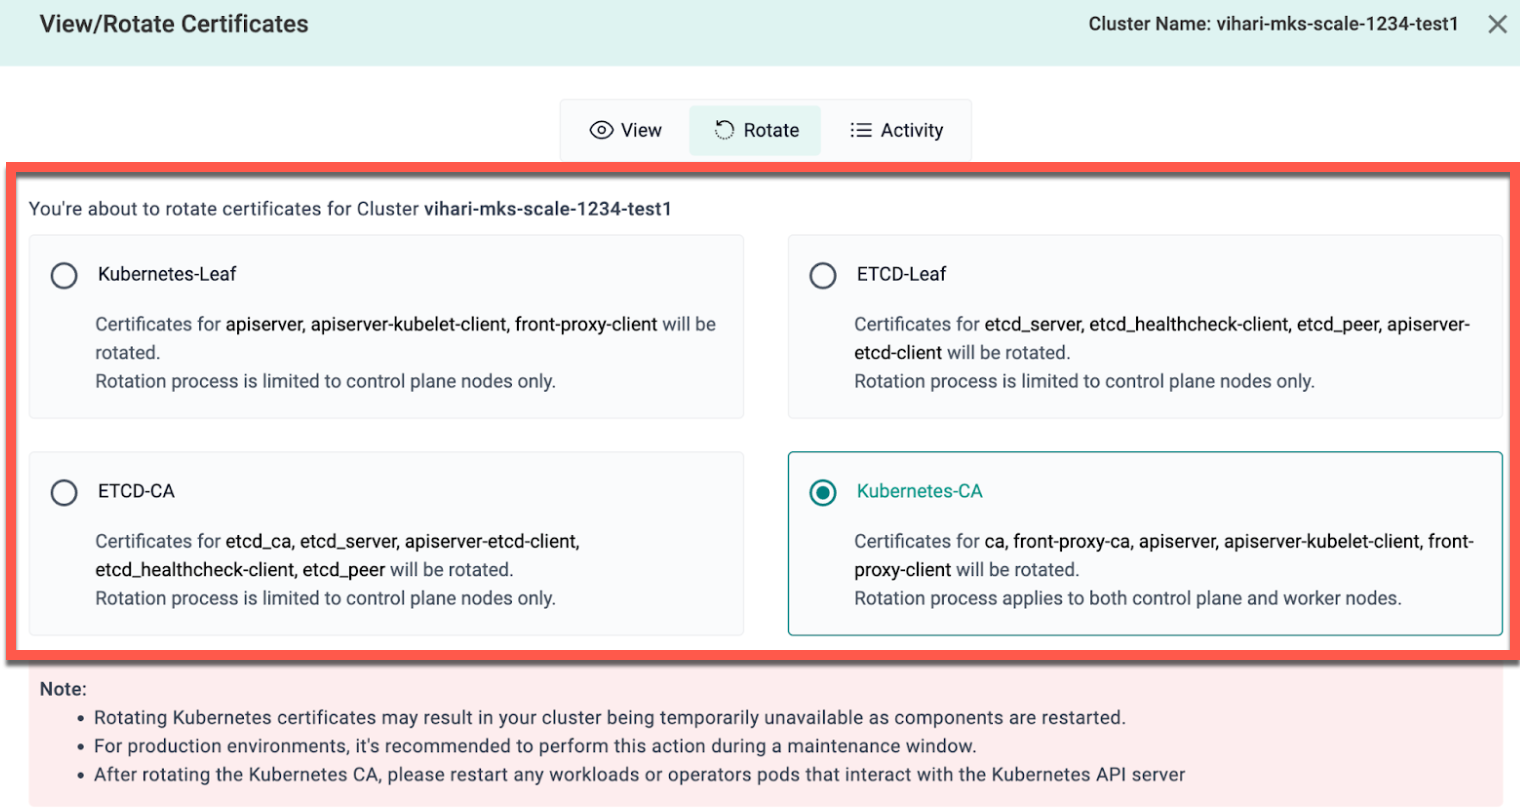Screen dimensions: 1520x808
Task: Switch to the Rotate tab
Action: (756, 130)
